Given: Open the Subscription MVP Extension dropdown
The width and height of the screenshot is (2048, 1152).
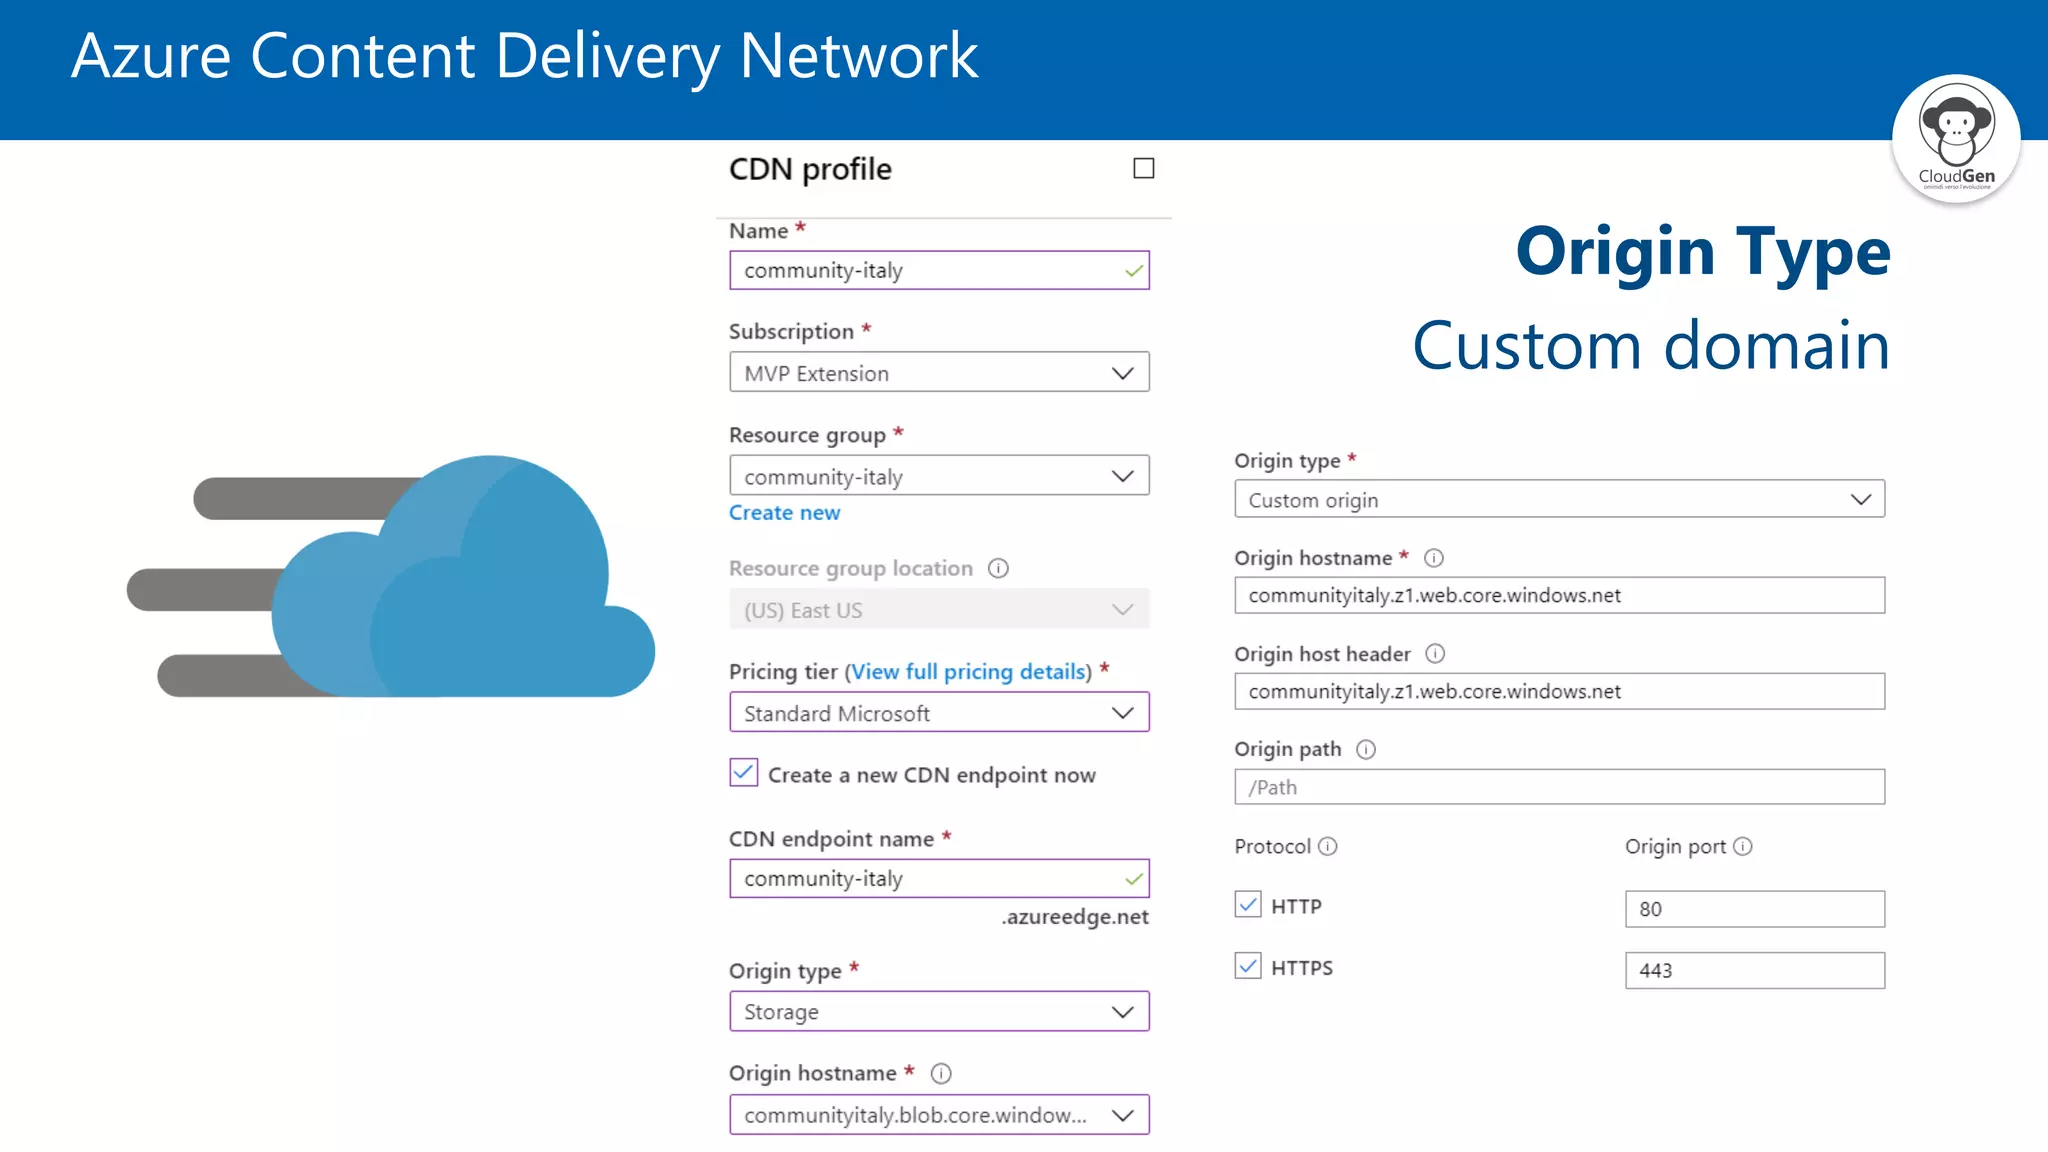Looking at the screenshot, I should click(x=939, y=373).
